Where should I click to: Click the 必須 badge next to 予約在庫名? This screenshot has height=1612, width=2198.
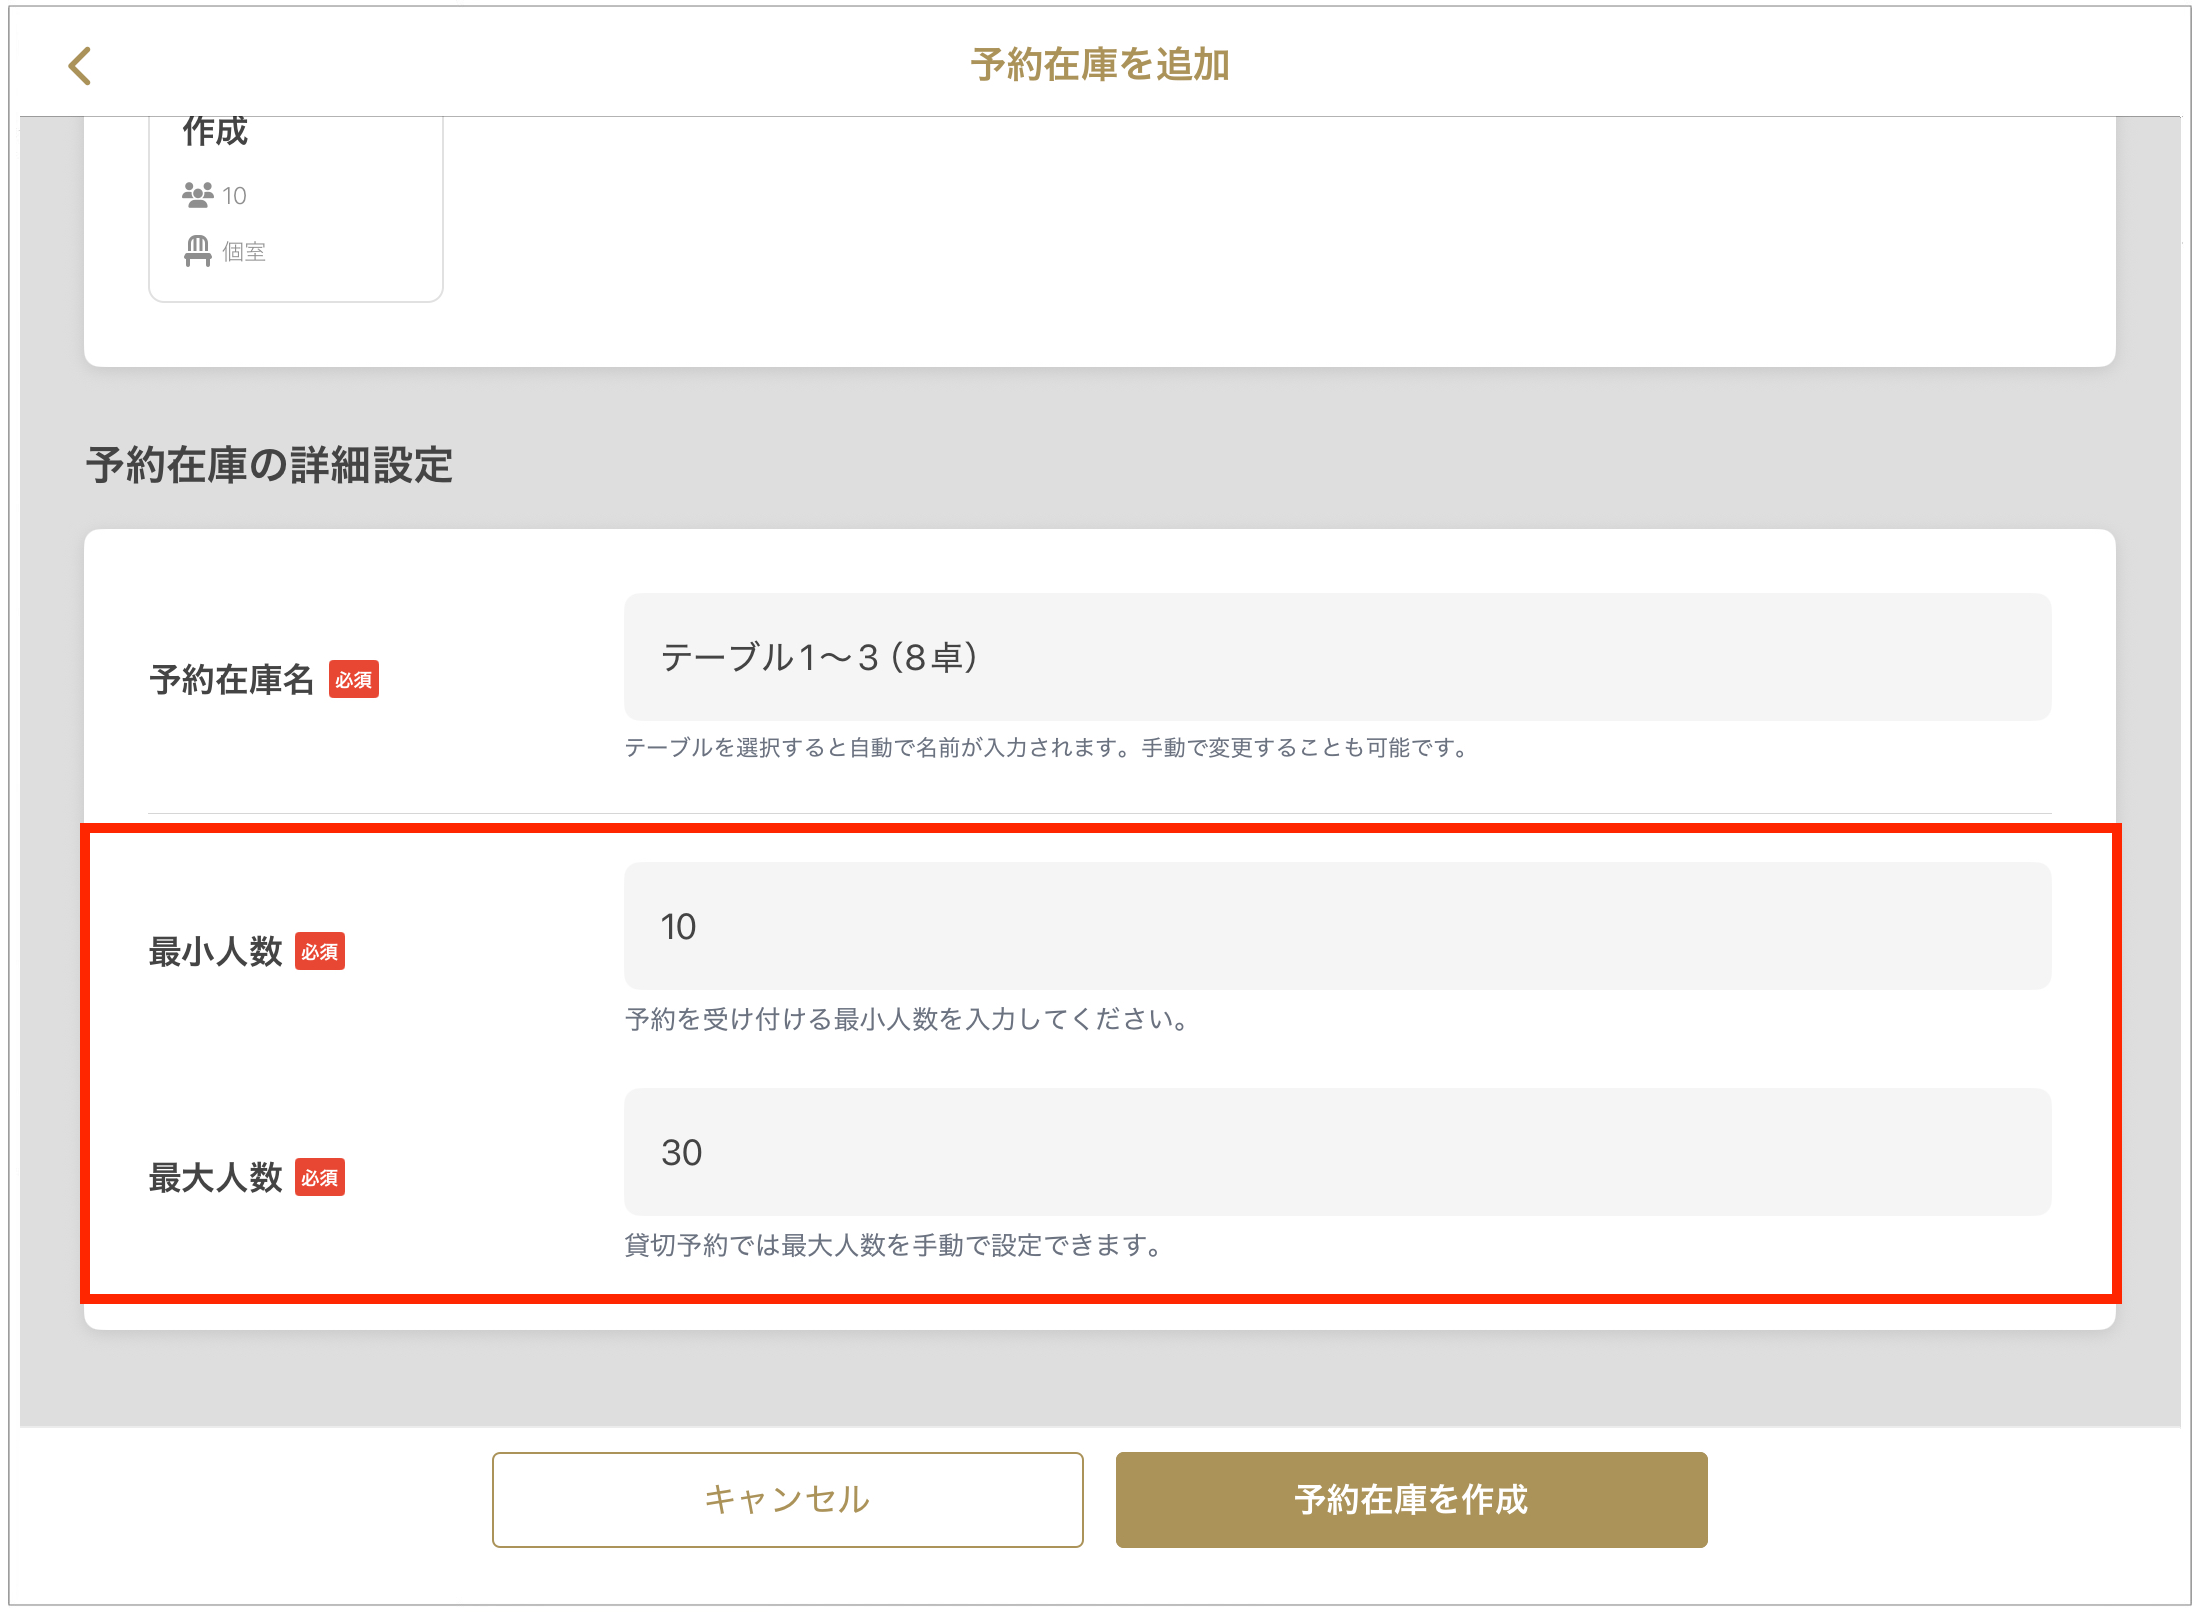[354, 680]
